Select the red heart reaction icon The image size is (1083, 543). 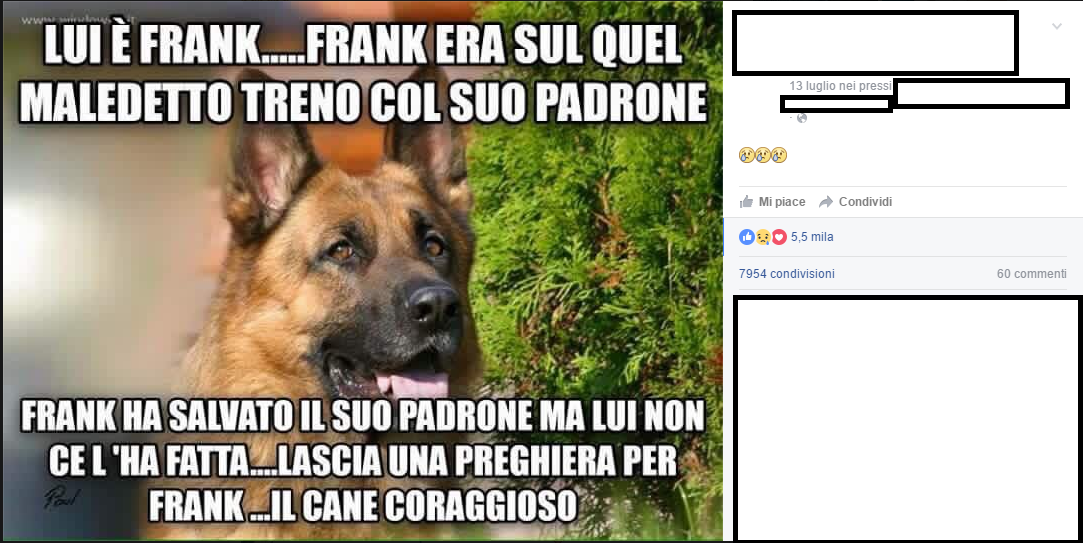point(779,237)
